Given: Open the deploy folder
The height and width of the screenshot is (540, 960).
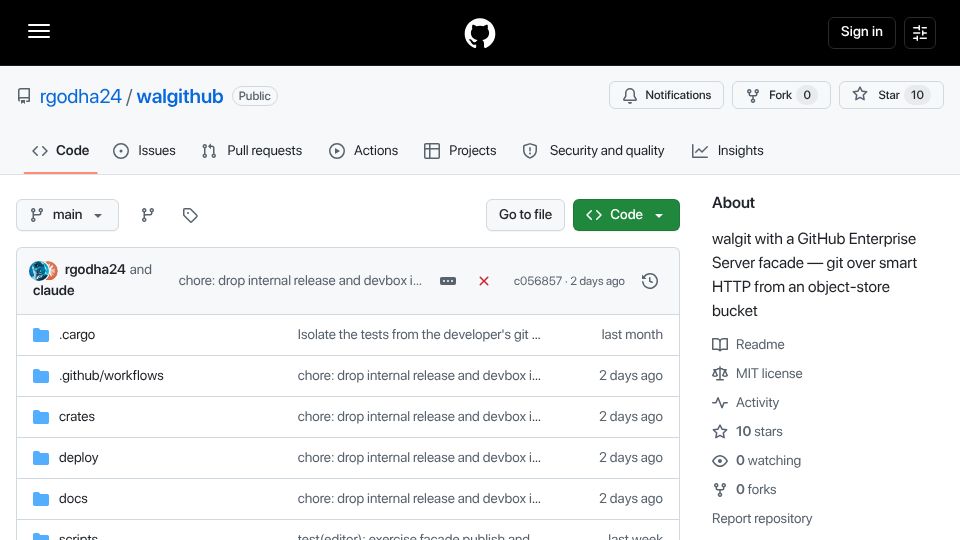Looking at the screenshot, I should 78,458.
